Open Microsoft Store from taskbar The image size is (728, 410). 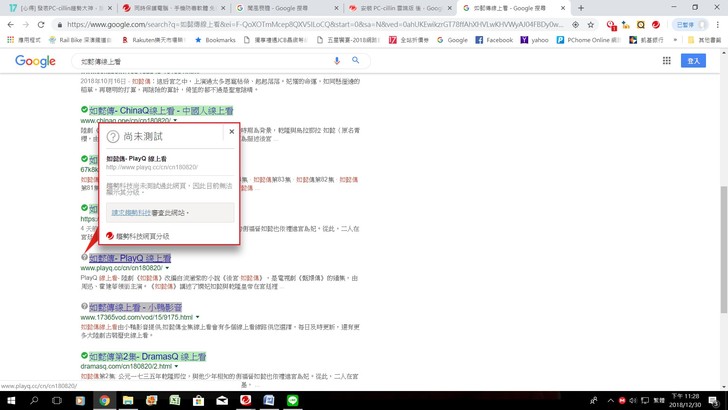click(198, 400)
